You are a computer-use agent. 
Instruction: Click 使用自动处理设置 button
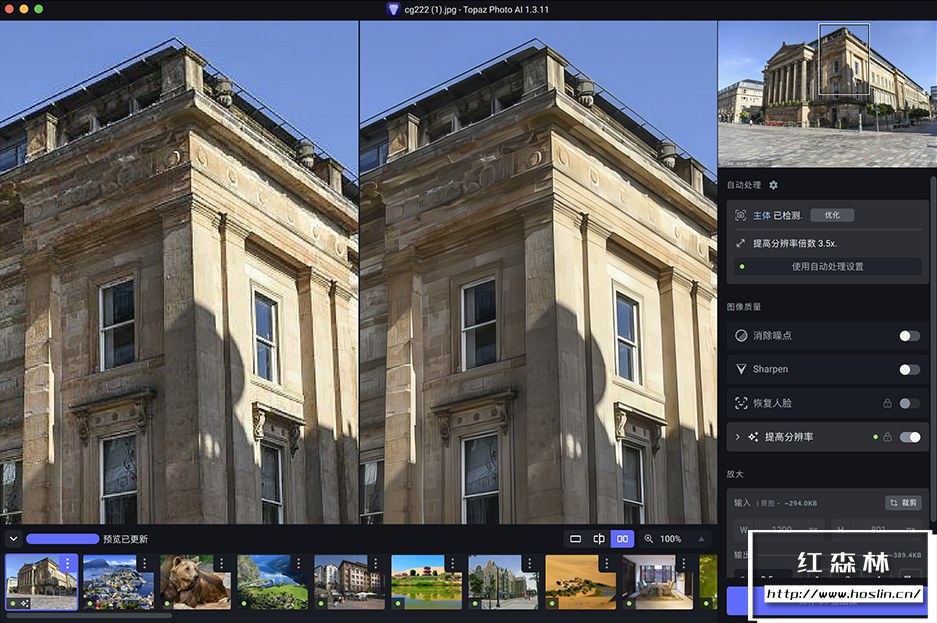(x=828, y=266)
